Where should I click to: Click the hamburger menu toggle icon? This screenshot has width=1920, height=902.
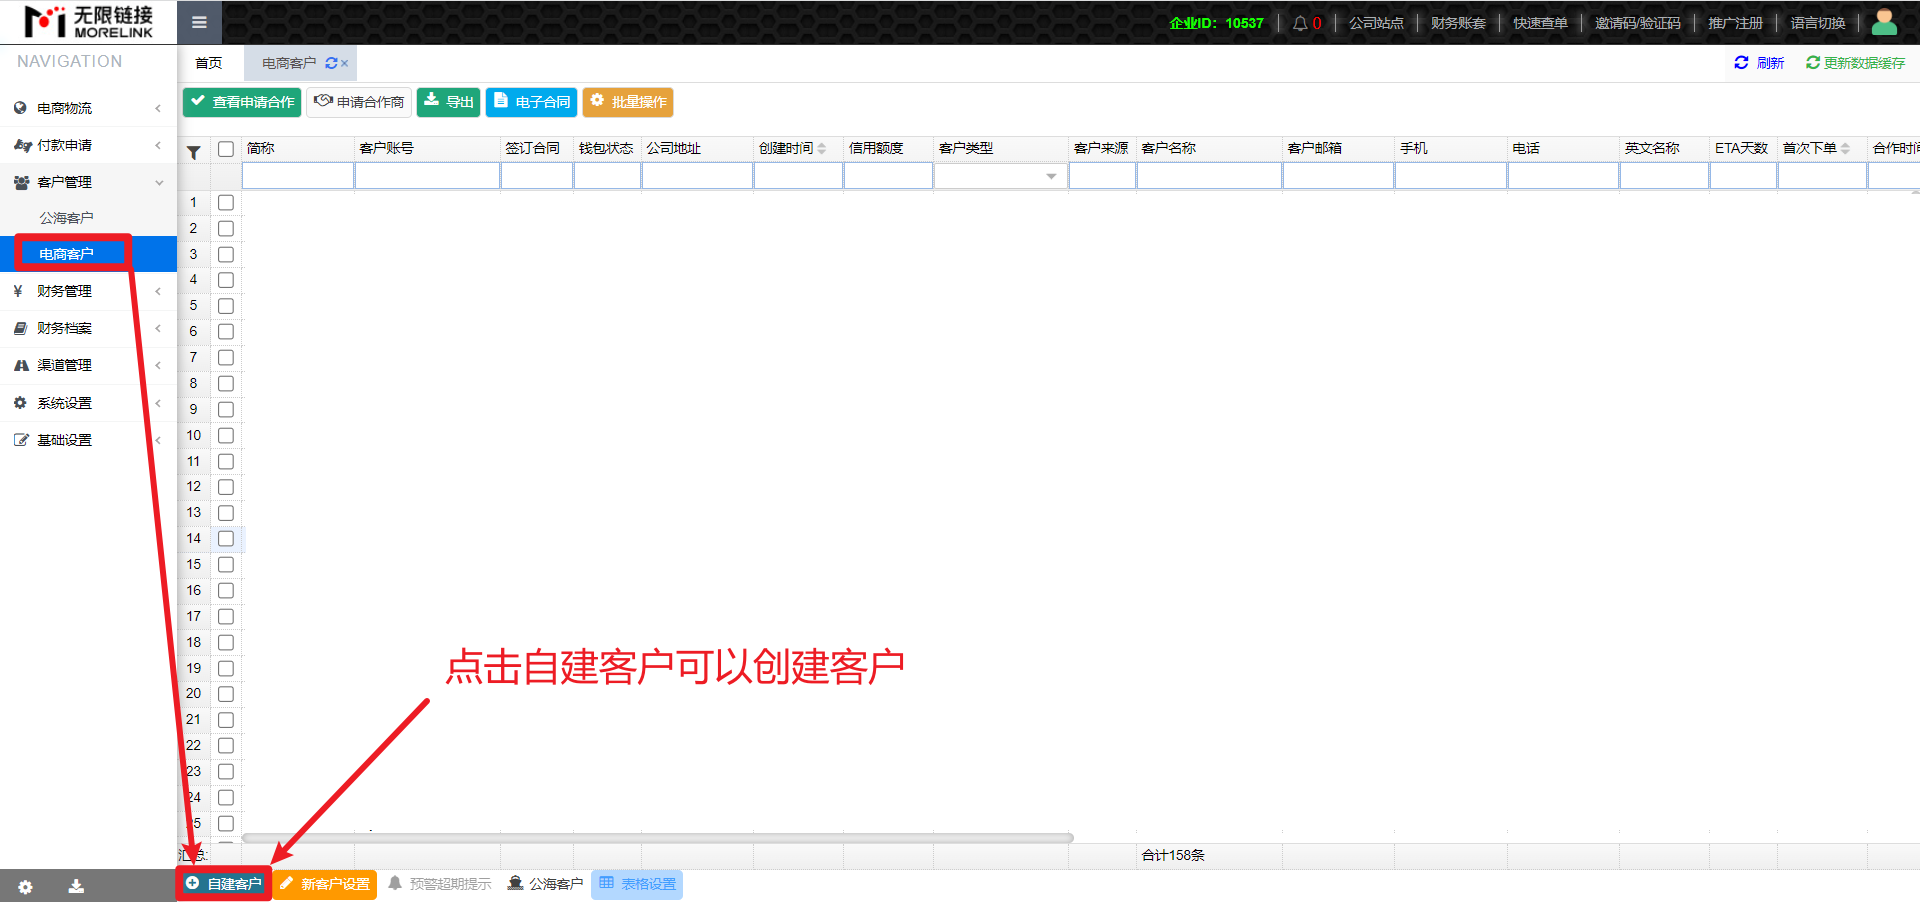pyautogui.click(x=199, y=22)
